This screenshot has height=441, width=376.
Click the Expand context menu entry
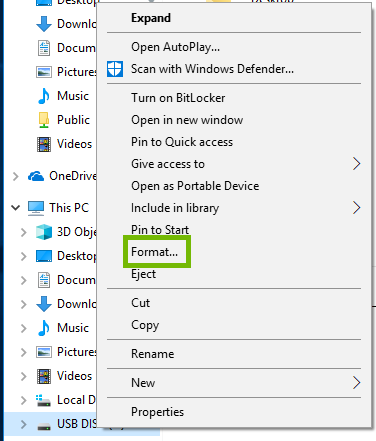tap(234, 18)
